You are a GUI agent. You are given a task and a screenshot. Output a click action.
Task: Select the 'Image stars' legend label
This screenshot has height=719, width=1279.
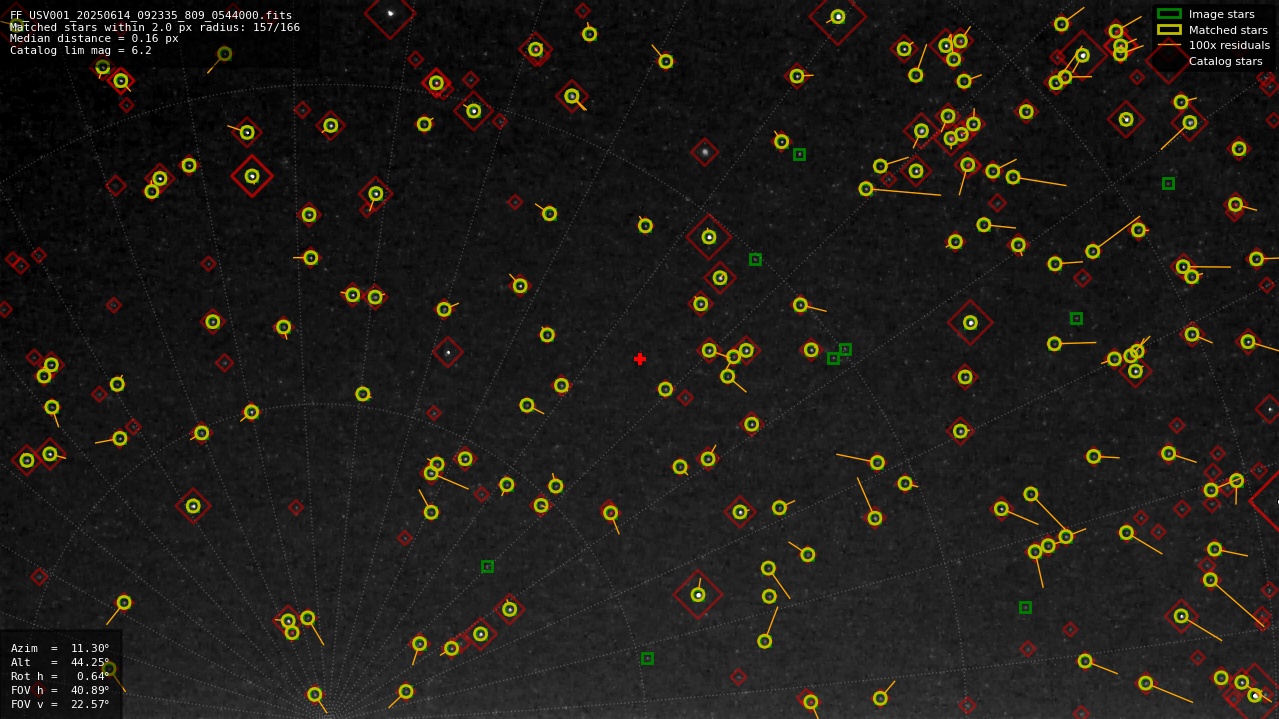pyautogui.click(x=1221, y=14)
